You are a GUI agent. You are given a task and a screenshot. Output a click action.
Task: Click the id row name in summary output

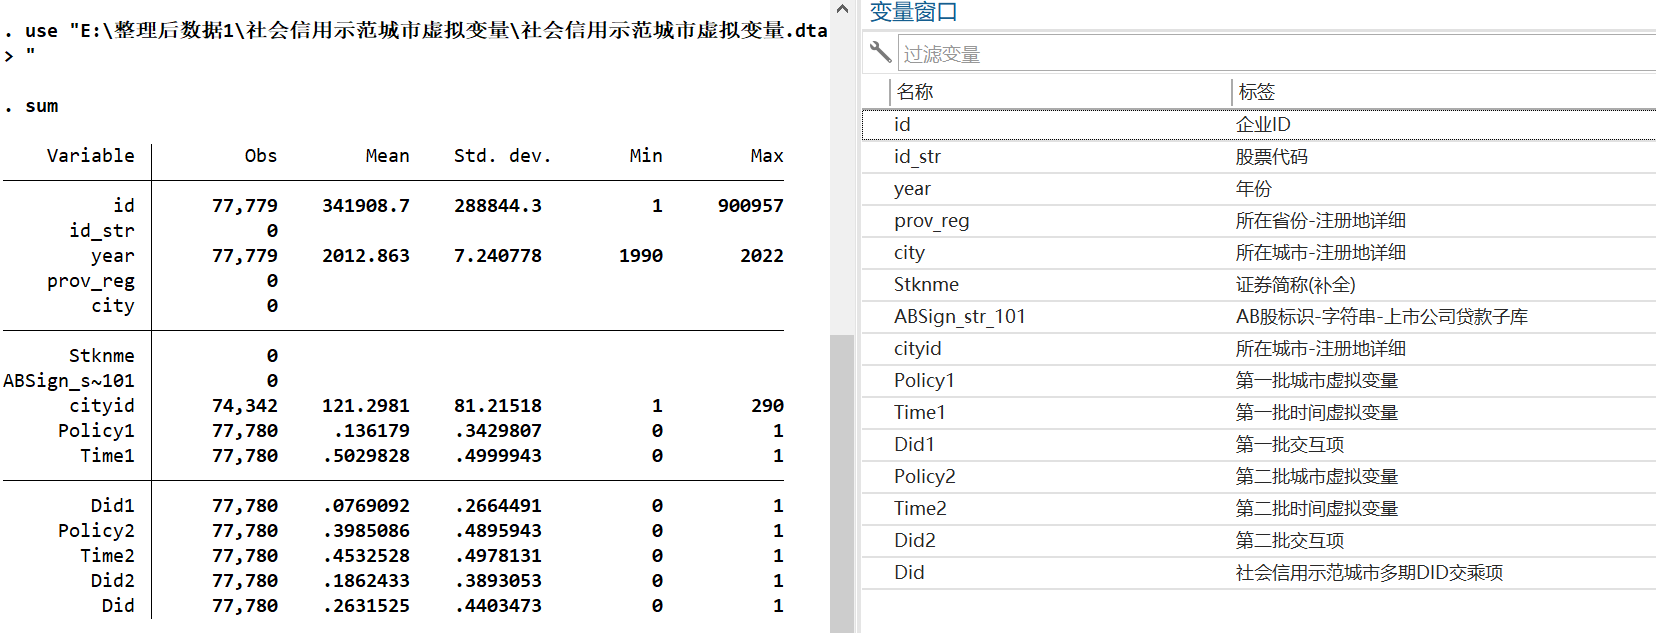tap(124, 206)
